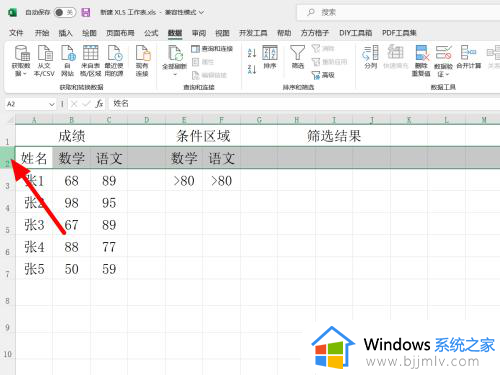Select cell with score 95
Viewport: 500px width, 375px height.
point(109,202)
